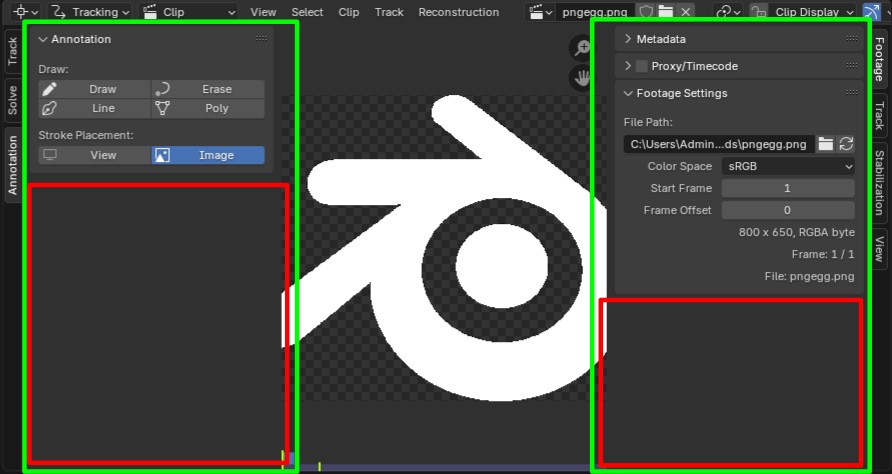Set stroke placement to View
Viewport: 892px width, 474px height.
point(94,155)
